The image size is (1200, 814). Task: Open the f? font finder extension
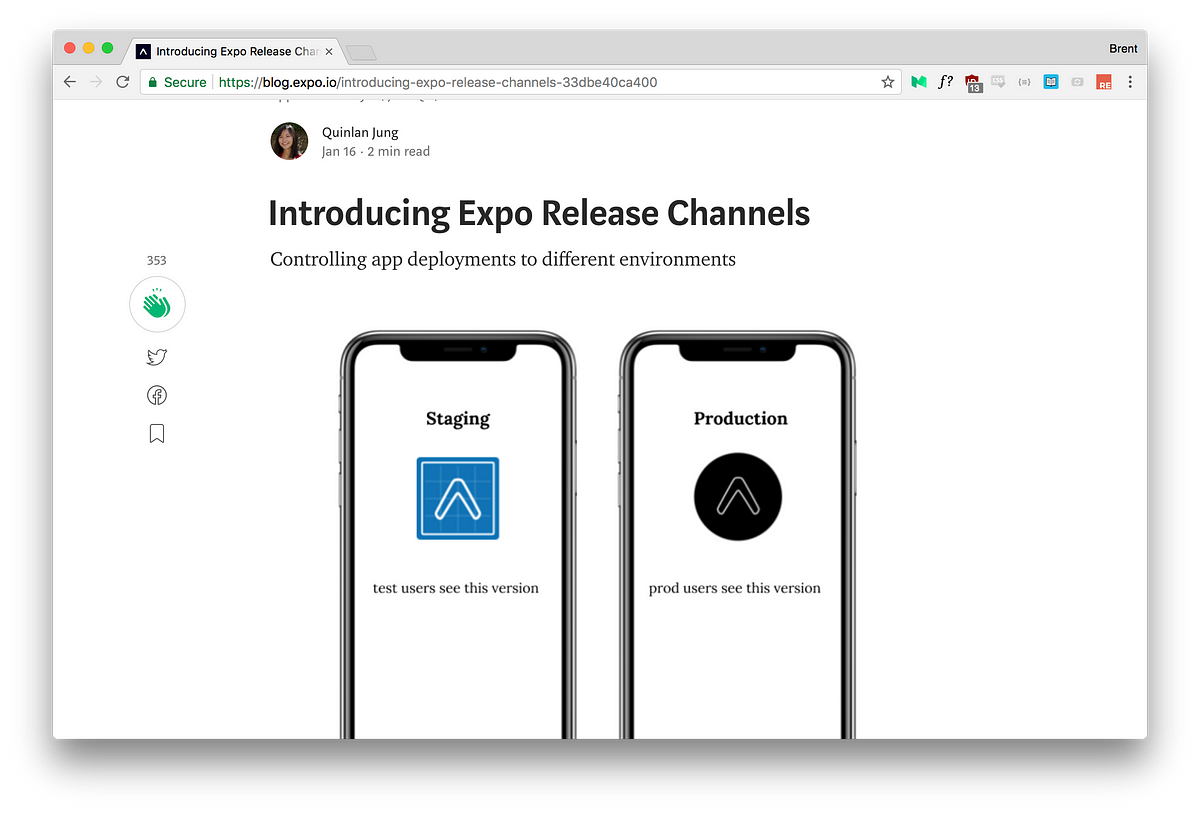(946, 82)
